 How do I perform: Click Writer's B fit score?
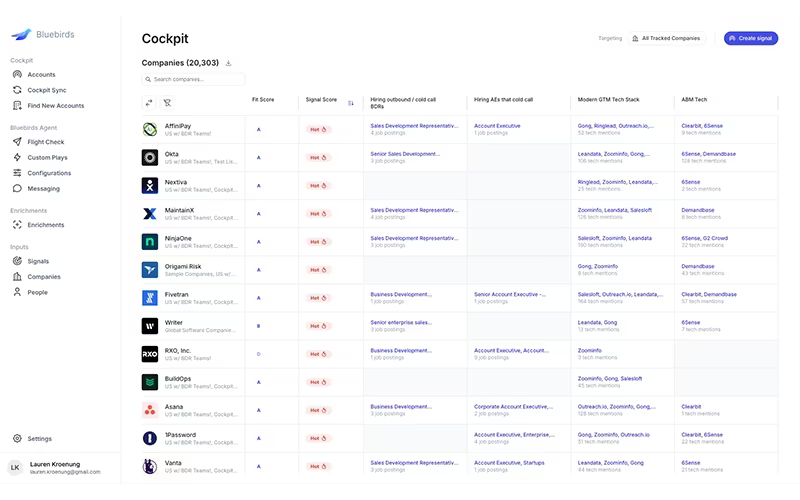259,326
